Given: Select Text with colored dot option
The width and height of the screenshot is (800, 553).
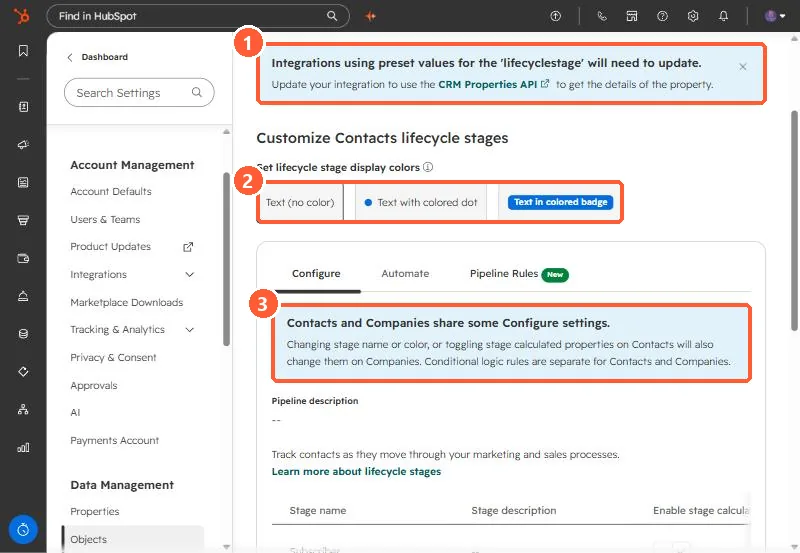Looking at the screenshot, I should coord(421,203).
